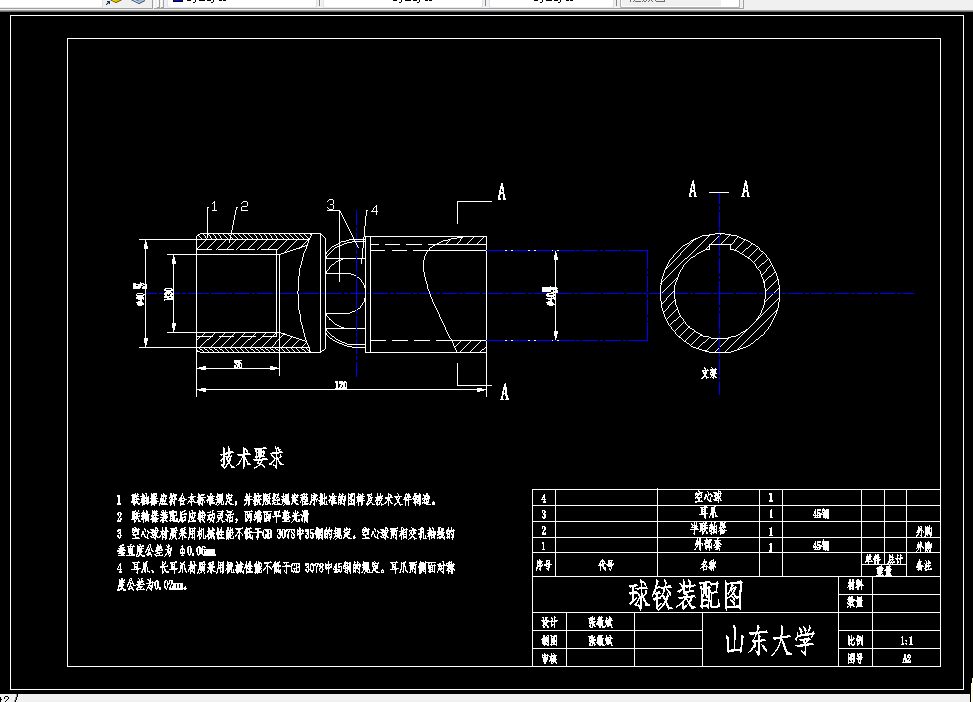Select the 山东大学 text in title block
This screenshot has width=973, height=702.
point(769,641)
